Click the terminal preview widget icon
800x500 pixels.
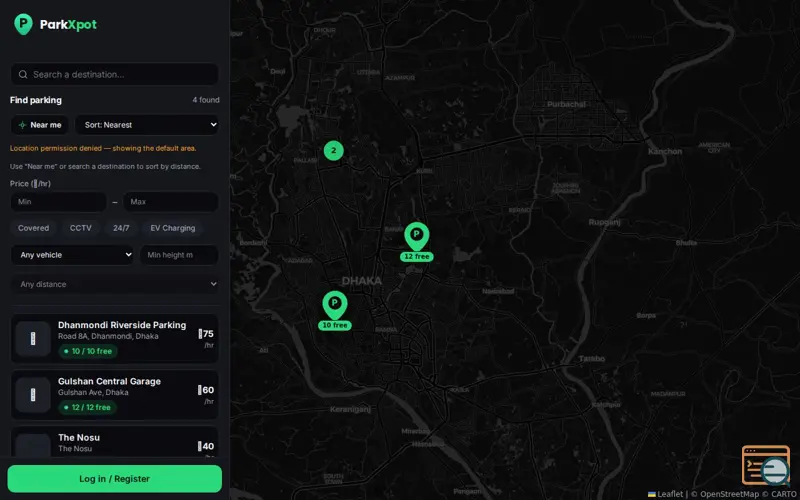(x=766, y=465)
